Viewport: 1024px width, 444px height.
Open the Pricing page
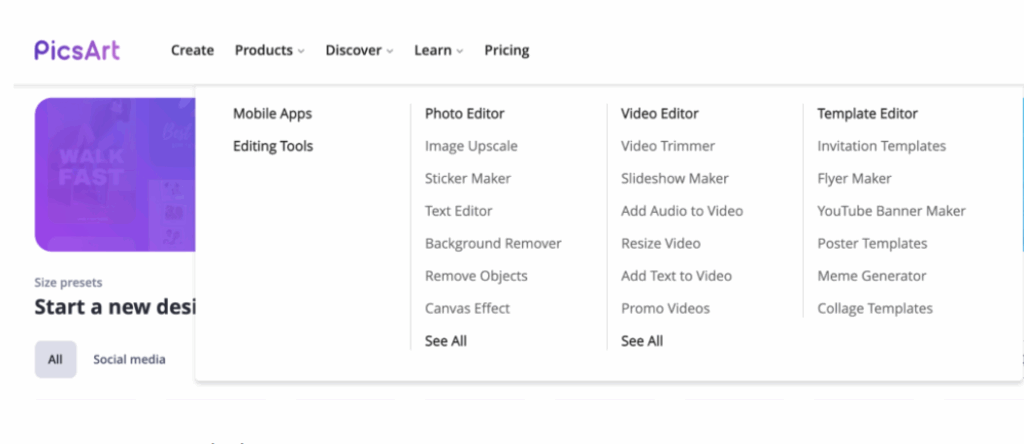pyautogui.click(x=507, y=50)
